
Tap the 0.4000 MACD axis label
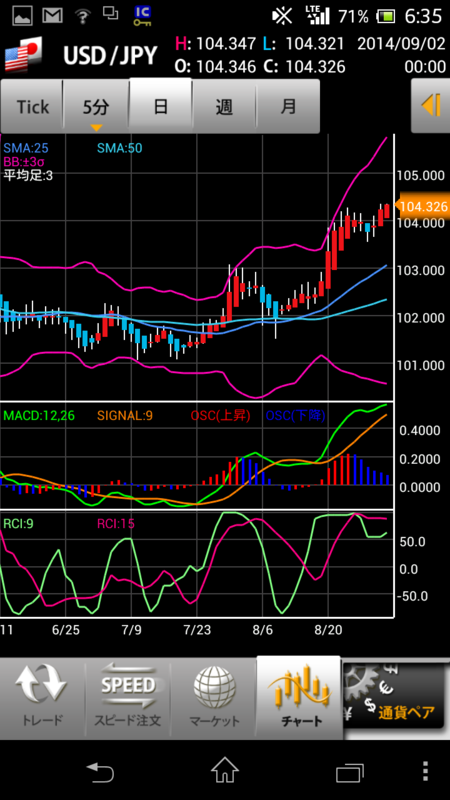coord(420,430)
